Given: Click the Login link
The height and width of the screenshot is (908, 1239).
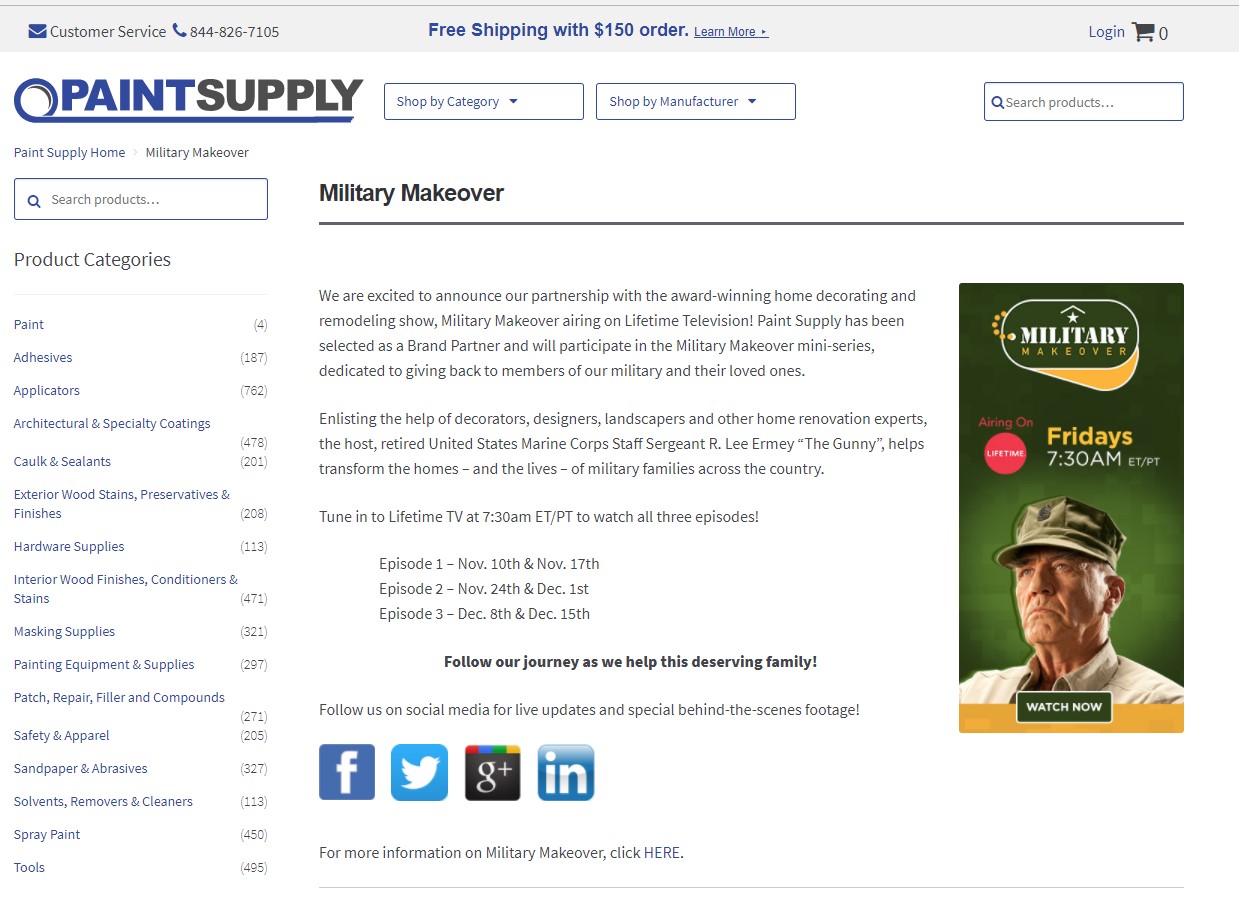Looking at the screenshot, I should click(1106, 32).
